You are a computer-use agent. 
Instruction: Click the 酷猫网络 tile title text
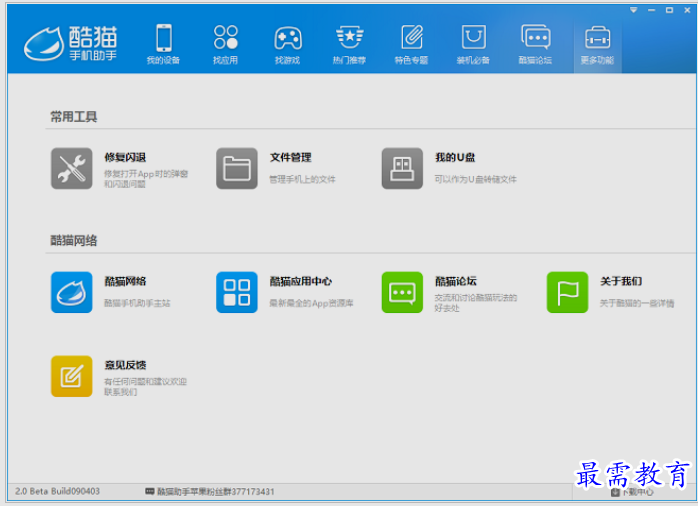point(125,281)
